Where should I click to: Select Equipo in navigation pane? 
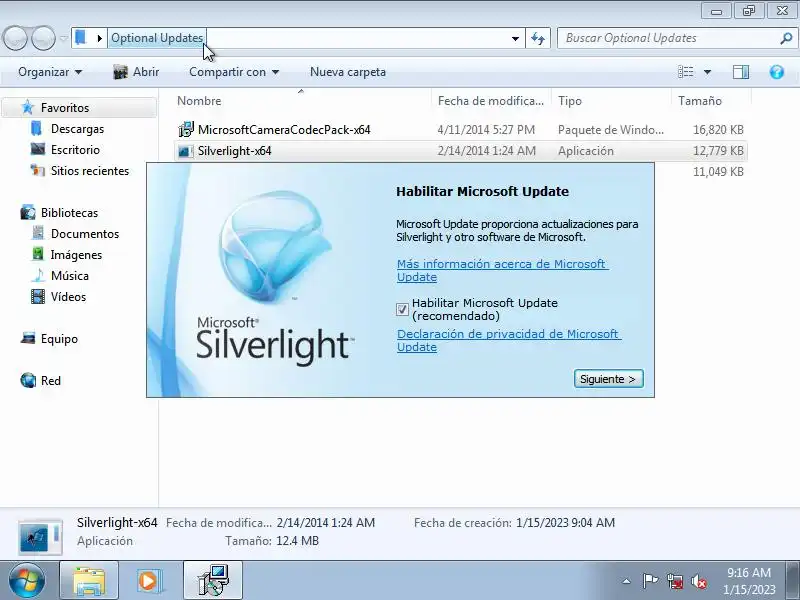(x=59, y=339)
